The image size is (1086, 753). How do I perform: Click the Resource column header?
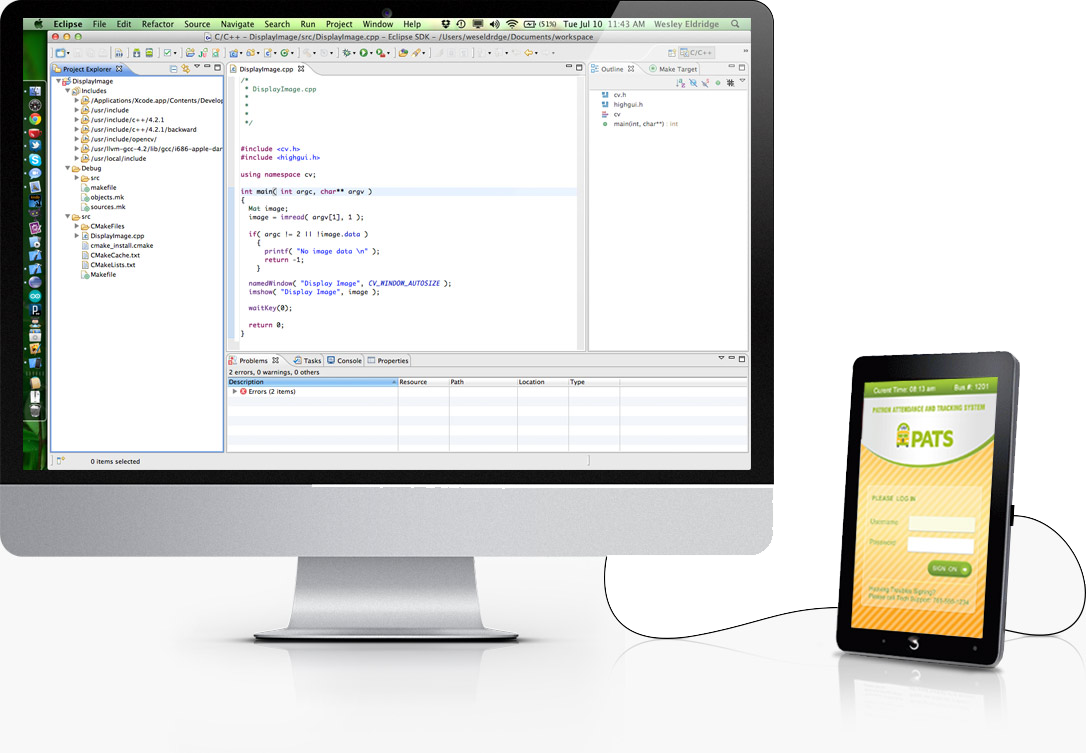tap(423, 382)
